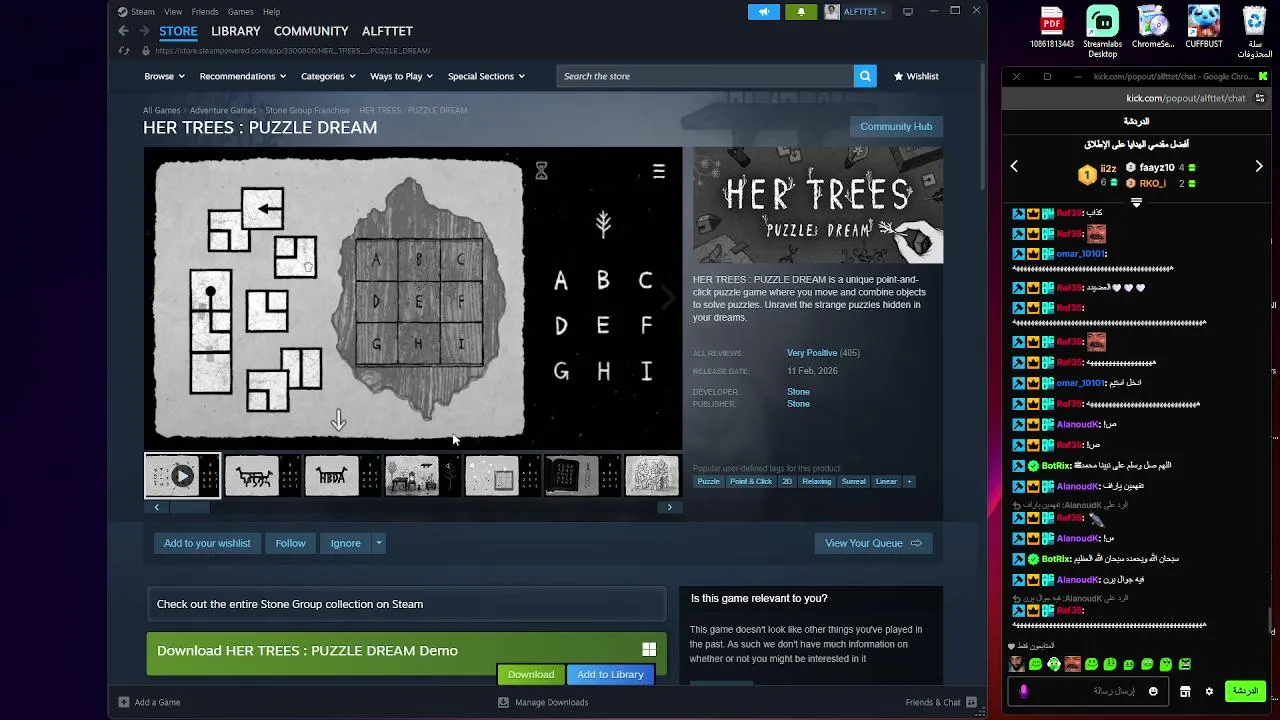Viewport: 1280px width, 720px height.
Task: Open Manage Downloads in Steam footer
Action: 544,702
